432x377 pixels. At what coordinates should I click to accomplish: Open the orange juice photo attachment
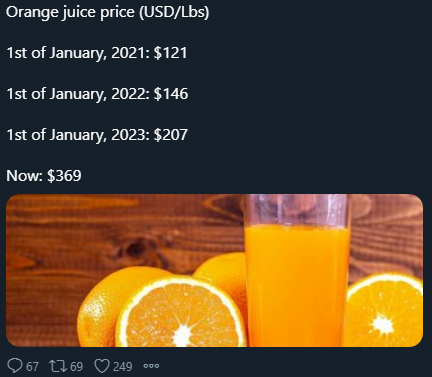pos(215,270)
